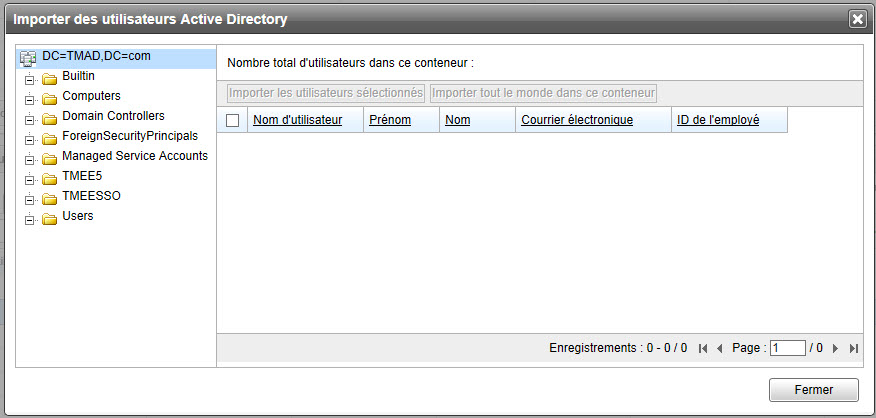This screenshot has height=418, width=876.
Task: Go to the previous page of records
Action: point(719,348)
